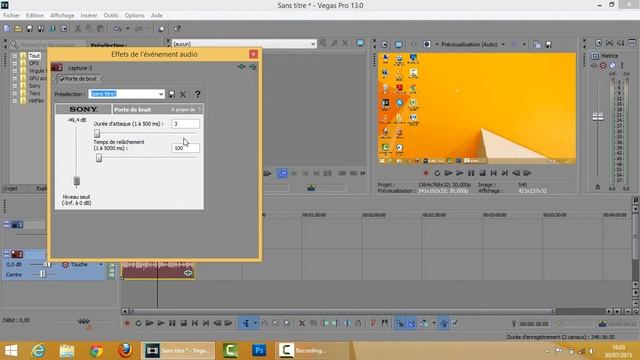640x360 pixels.
Task: Click the Insert marker icon in bottom toolbar
Action: coord(373,323)
